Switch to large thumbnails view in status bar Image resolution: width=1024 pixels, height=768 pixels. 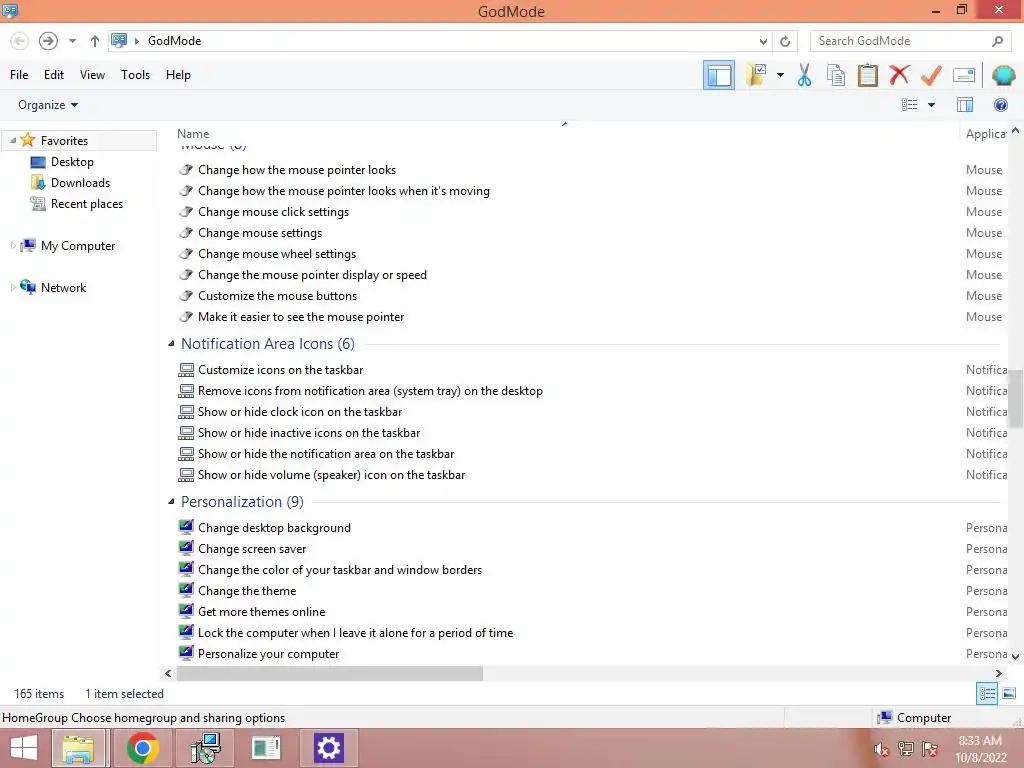1009,694
